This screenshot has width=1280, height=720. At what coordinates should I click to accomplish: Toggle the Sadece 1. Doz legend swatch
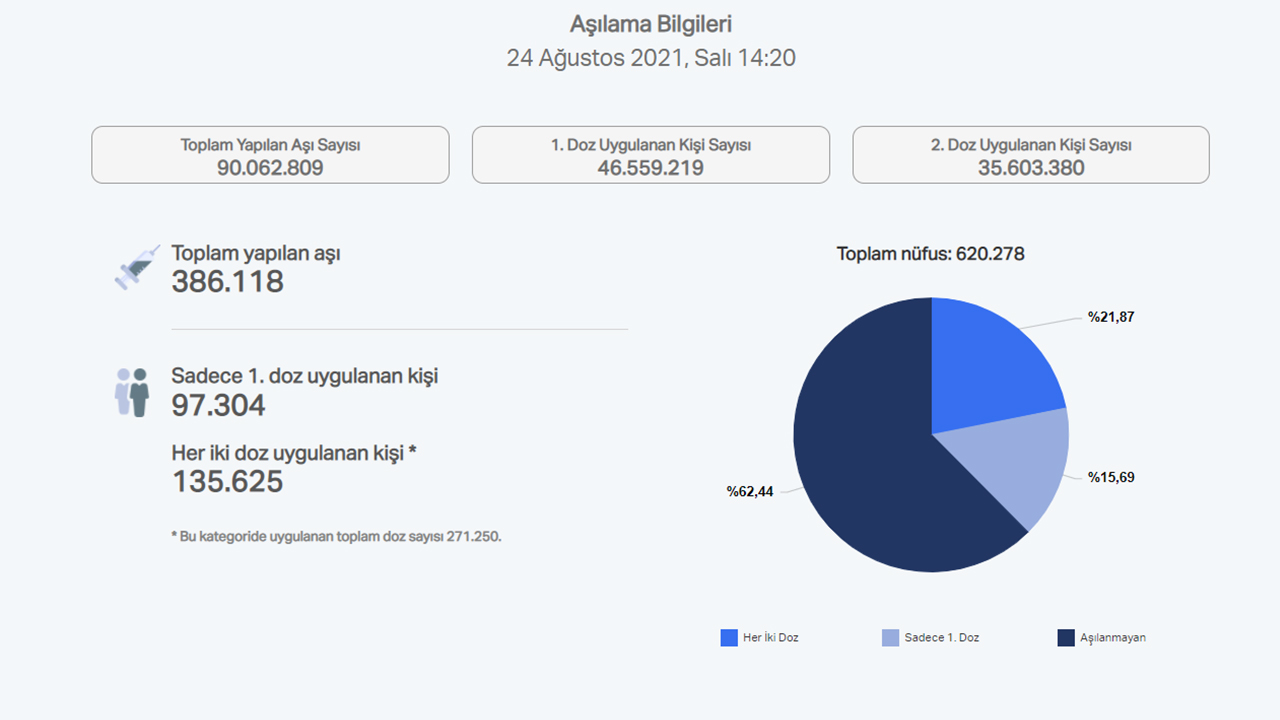[890, 638]
